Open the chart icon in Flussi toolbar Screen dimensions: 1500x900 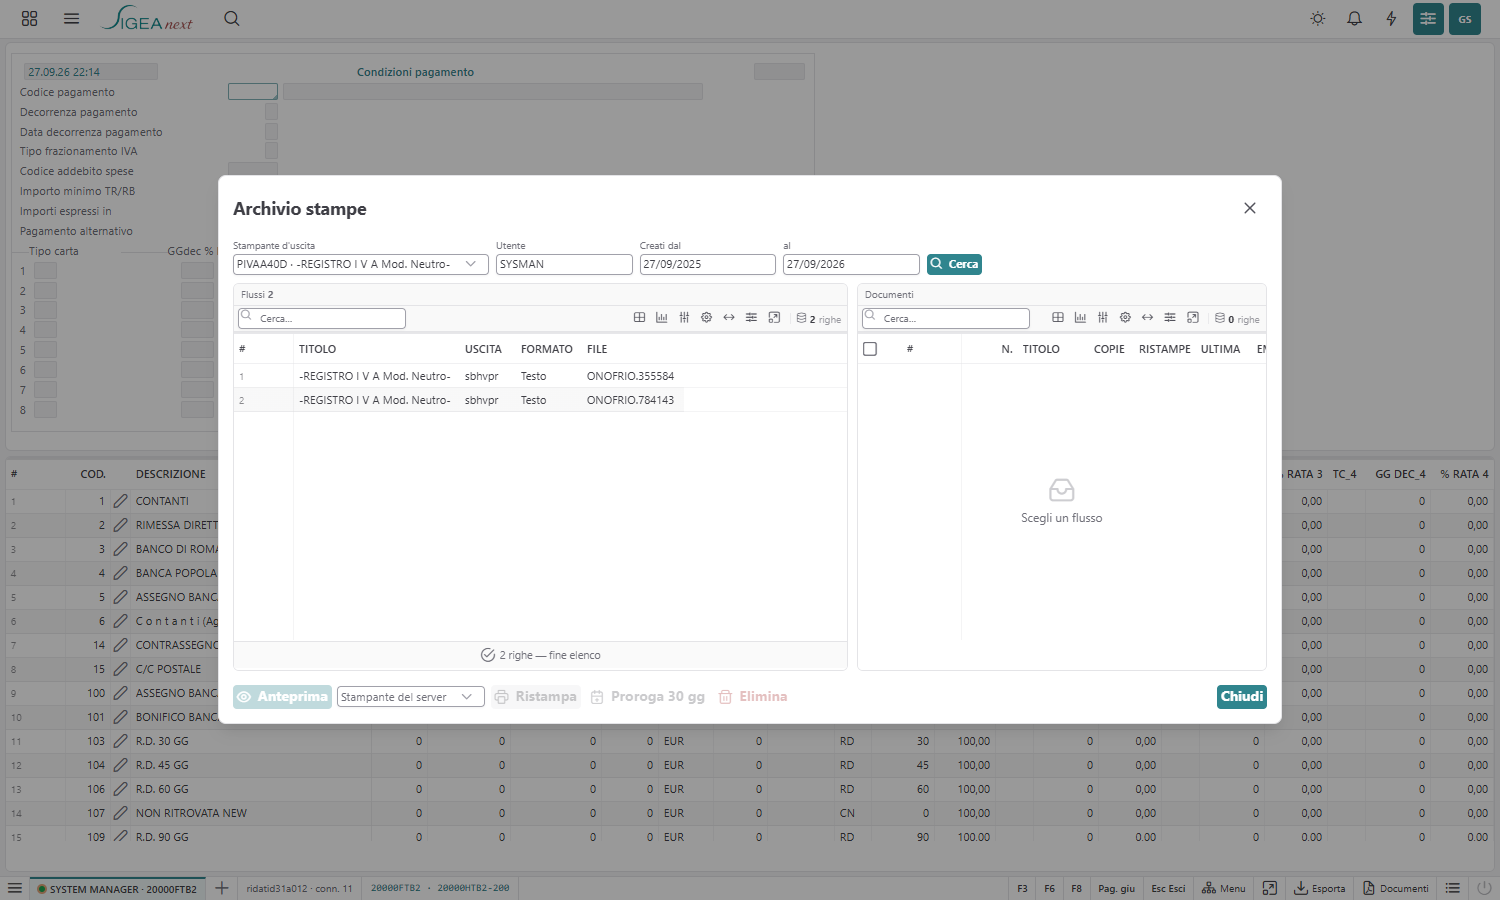click(x=661, y=318)
